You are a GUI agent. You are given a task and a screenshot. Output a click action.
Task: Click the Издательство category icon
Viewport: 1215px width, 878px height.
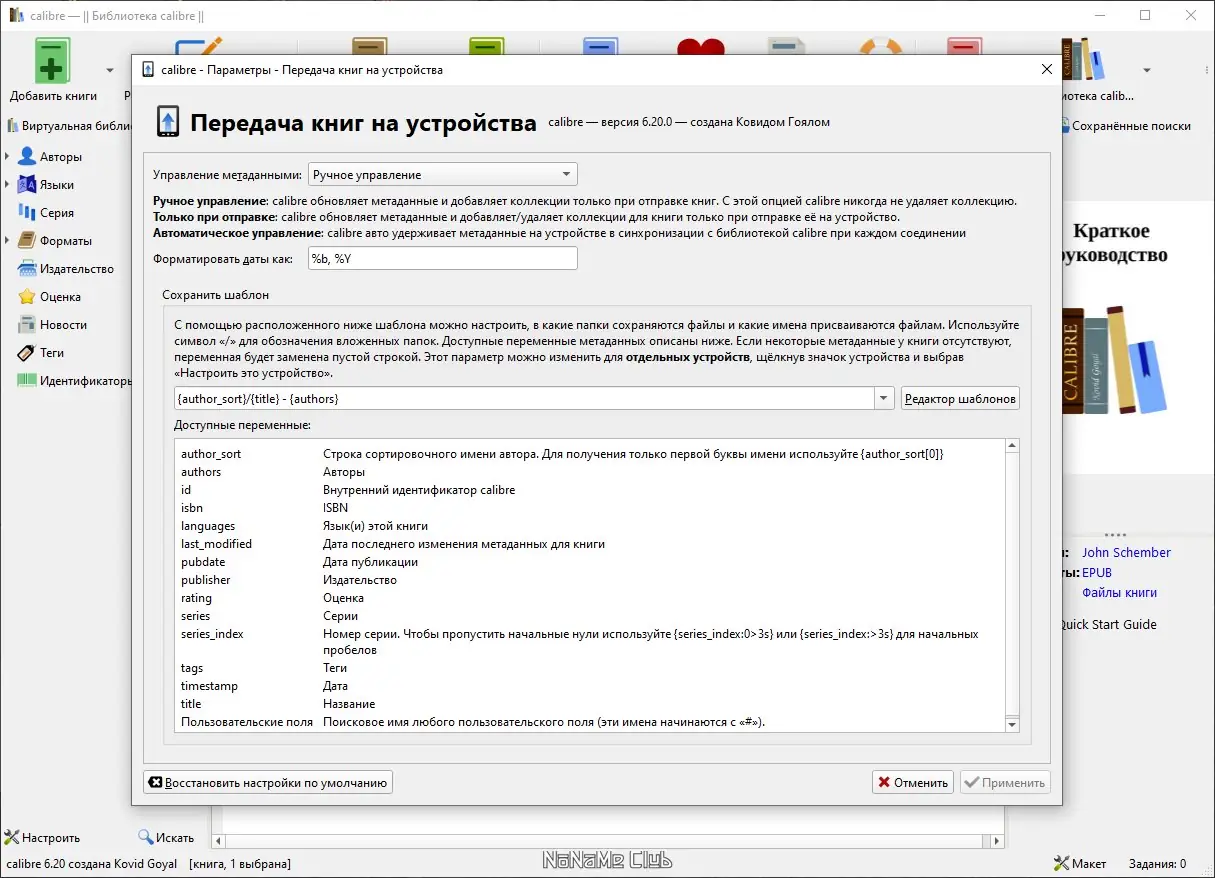pos(27,269)
